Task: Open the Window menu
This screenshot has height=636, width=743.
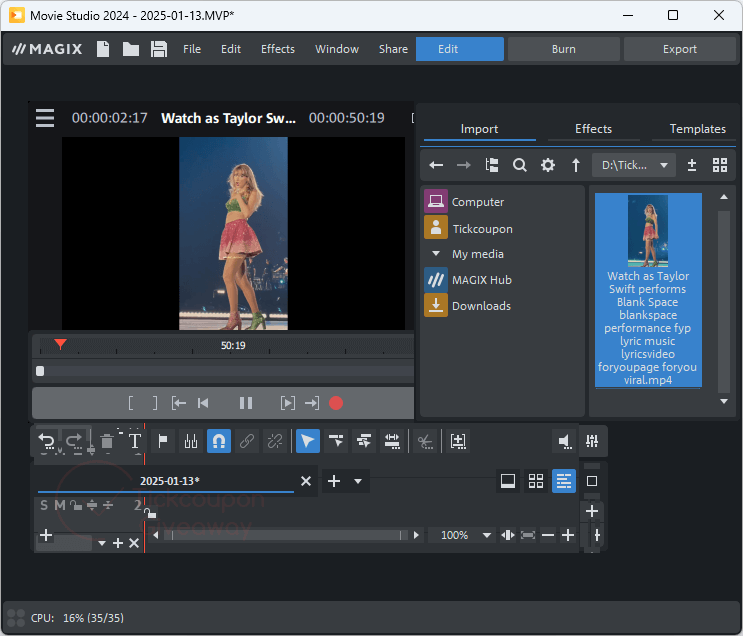Action: 337,49
